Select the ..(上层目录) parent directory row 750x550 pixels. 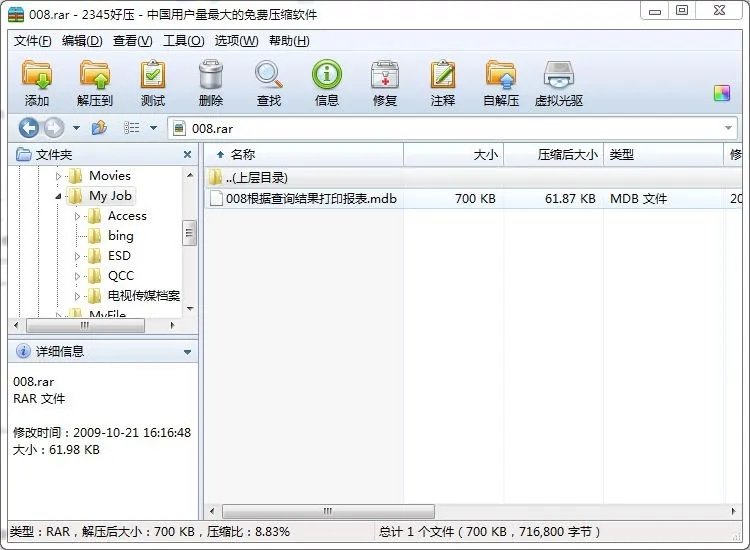[474, 177]
